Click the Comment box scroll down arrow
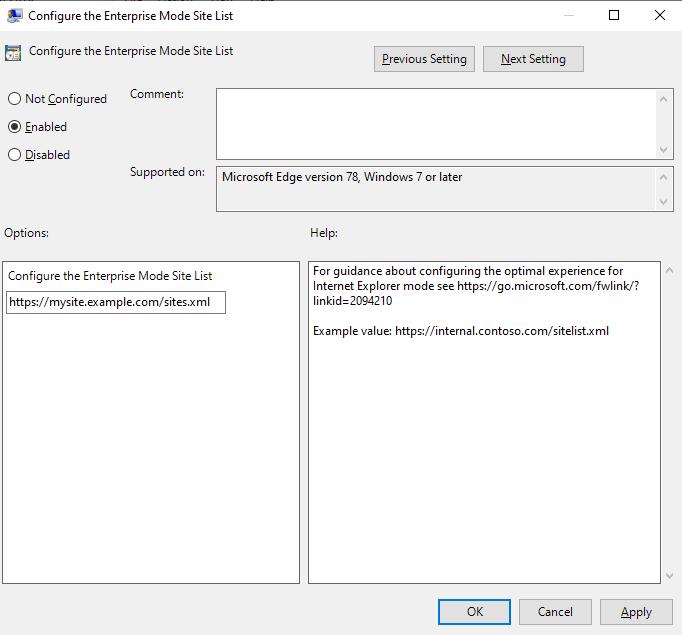 (x=663, y=150)
